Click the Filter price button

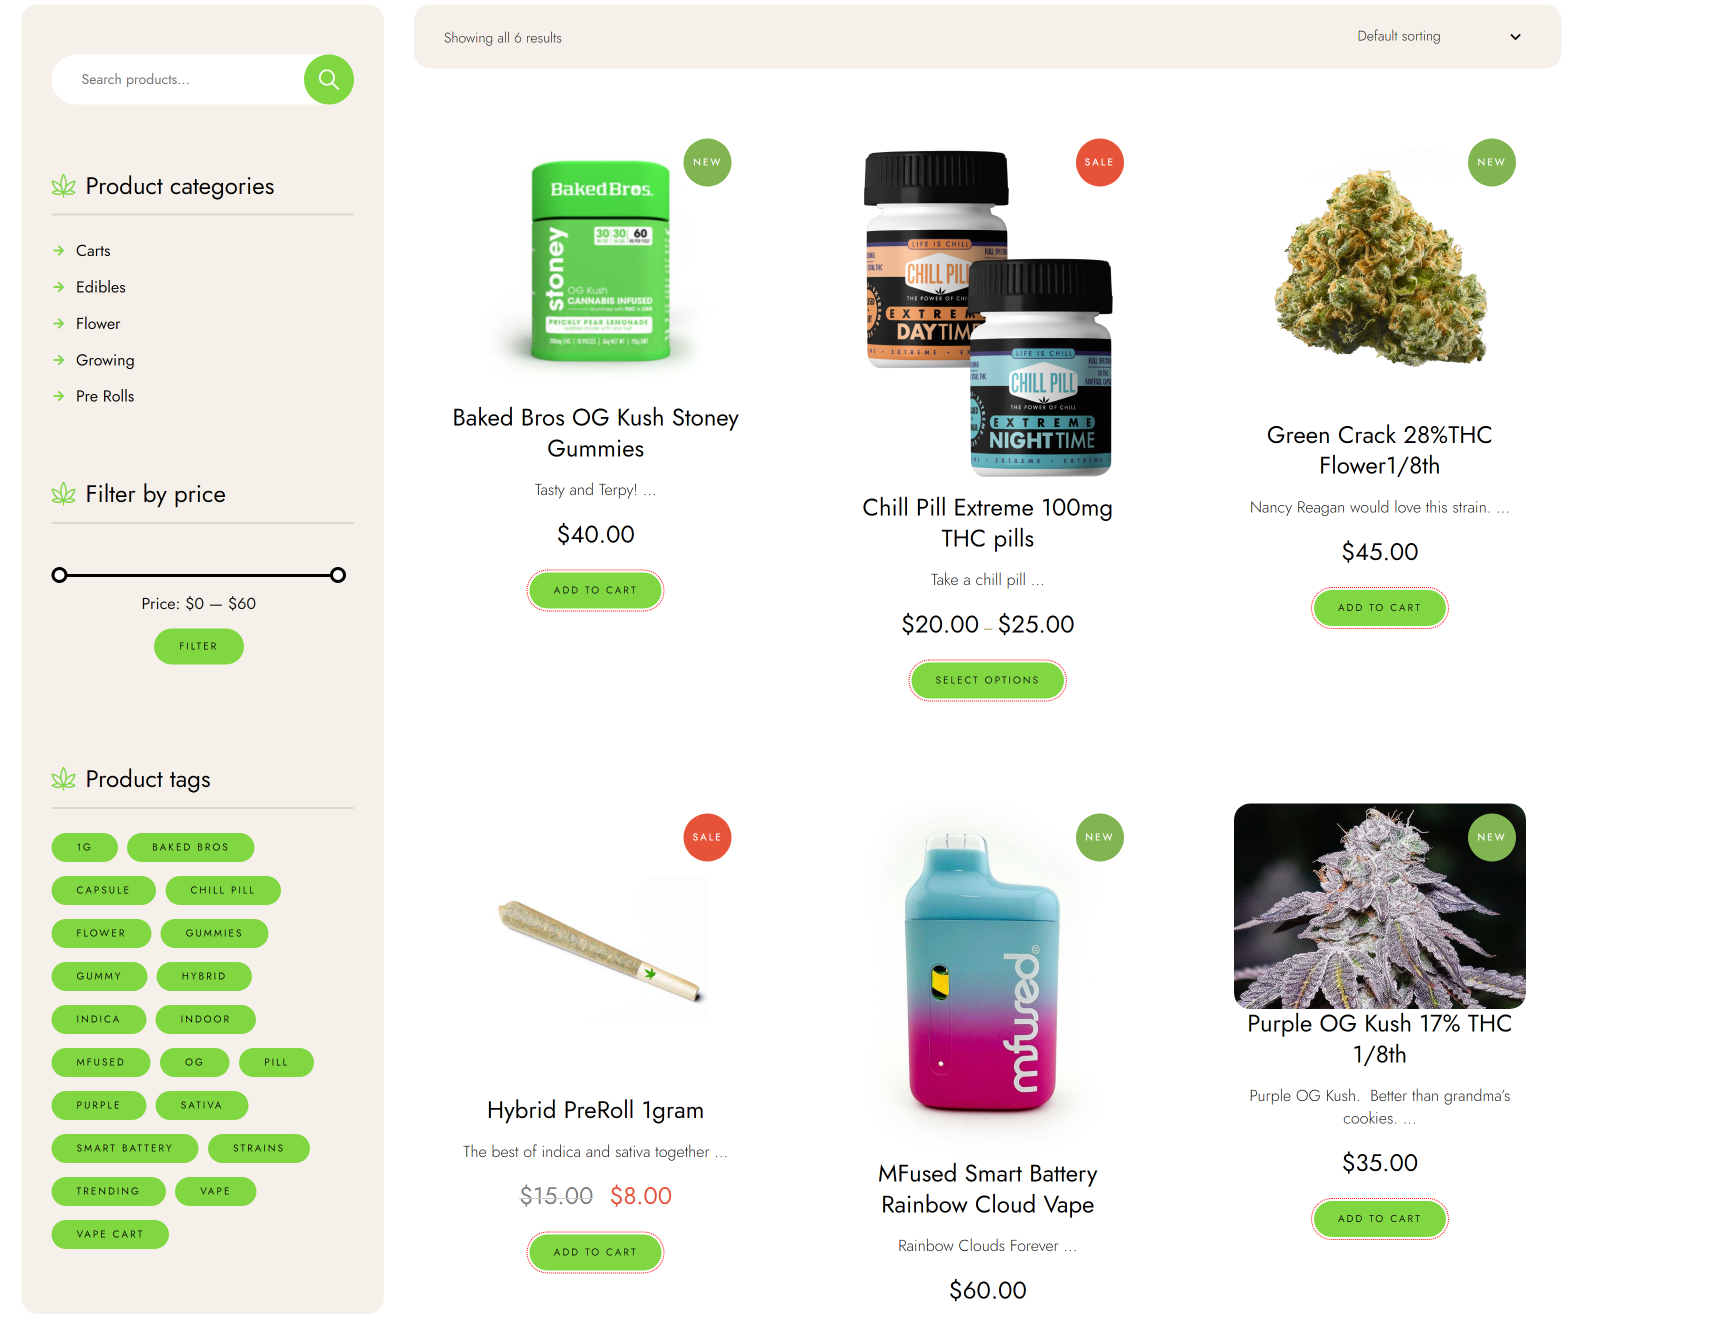(198, 646)
